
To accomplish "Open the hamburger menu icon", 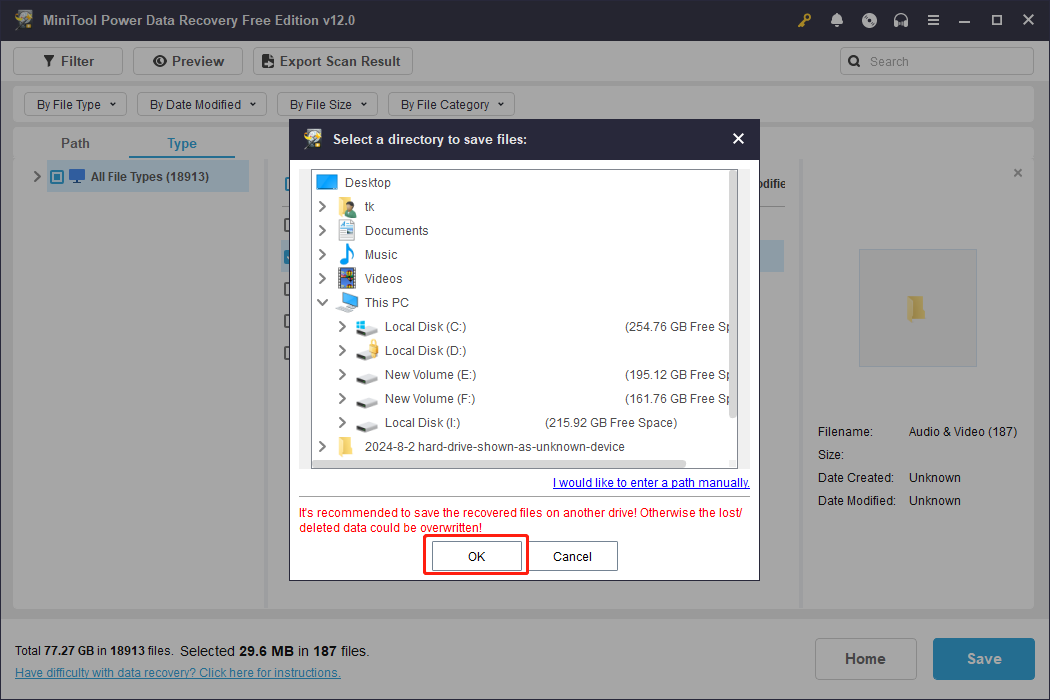I will (933, 20).
